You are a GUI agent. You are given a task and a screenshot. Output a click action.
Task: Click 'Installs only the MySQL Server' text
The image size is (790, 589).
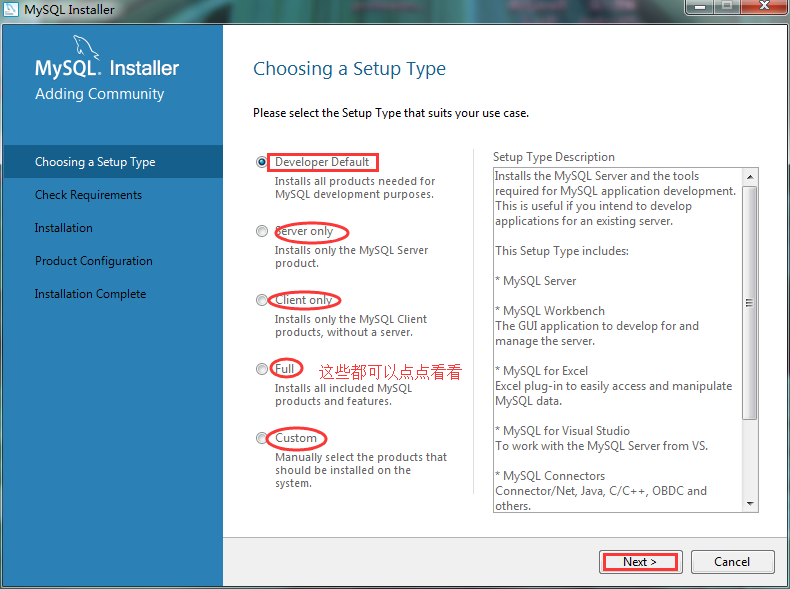click(x=351, y=250)
